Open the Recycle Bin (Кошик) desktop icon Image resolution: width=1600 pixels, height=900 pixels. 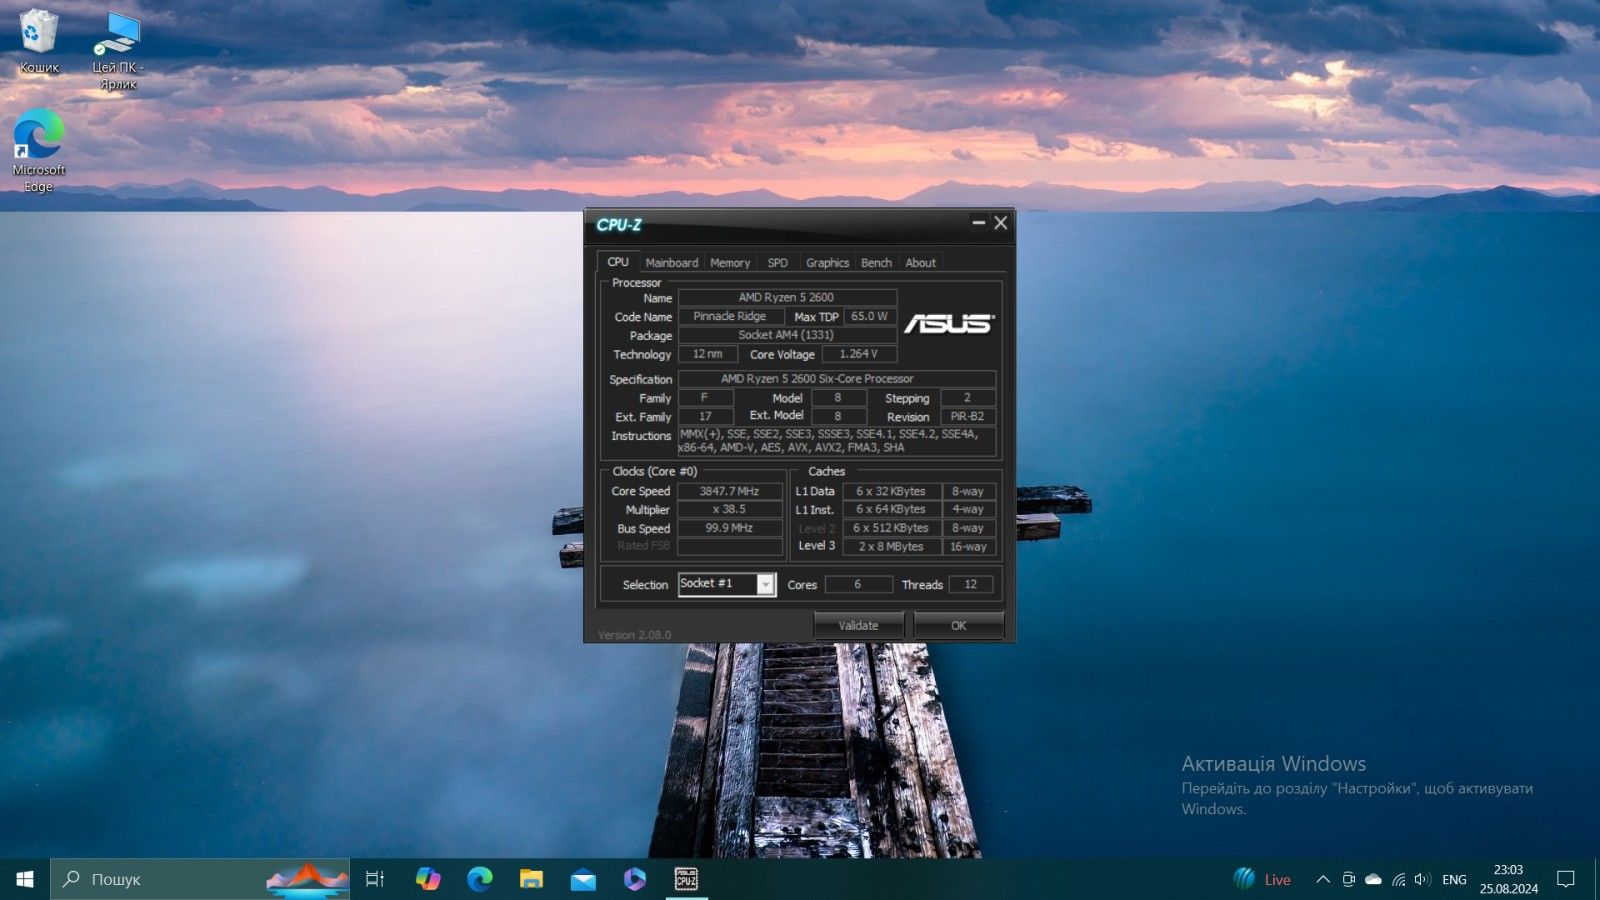[39, 42]
